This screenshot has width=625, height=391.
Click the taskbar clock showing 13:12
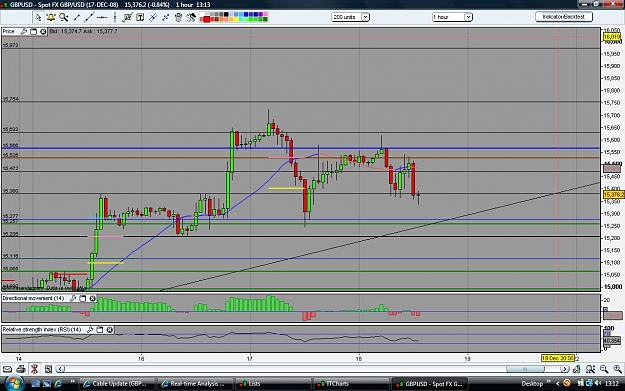[x=612, y=383]
